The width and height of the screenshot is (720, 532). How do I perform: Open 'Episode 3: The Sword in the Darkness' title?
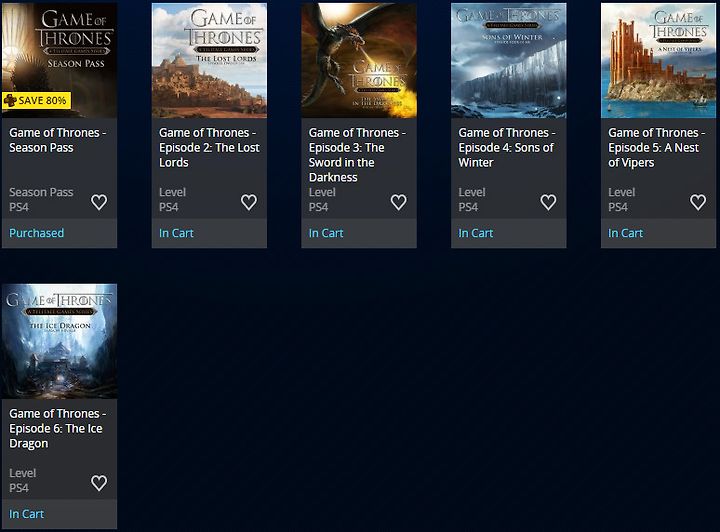coord(357,155)
